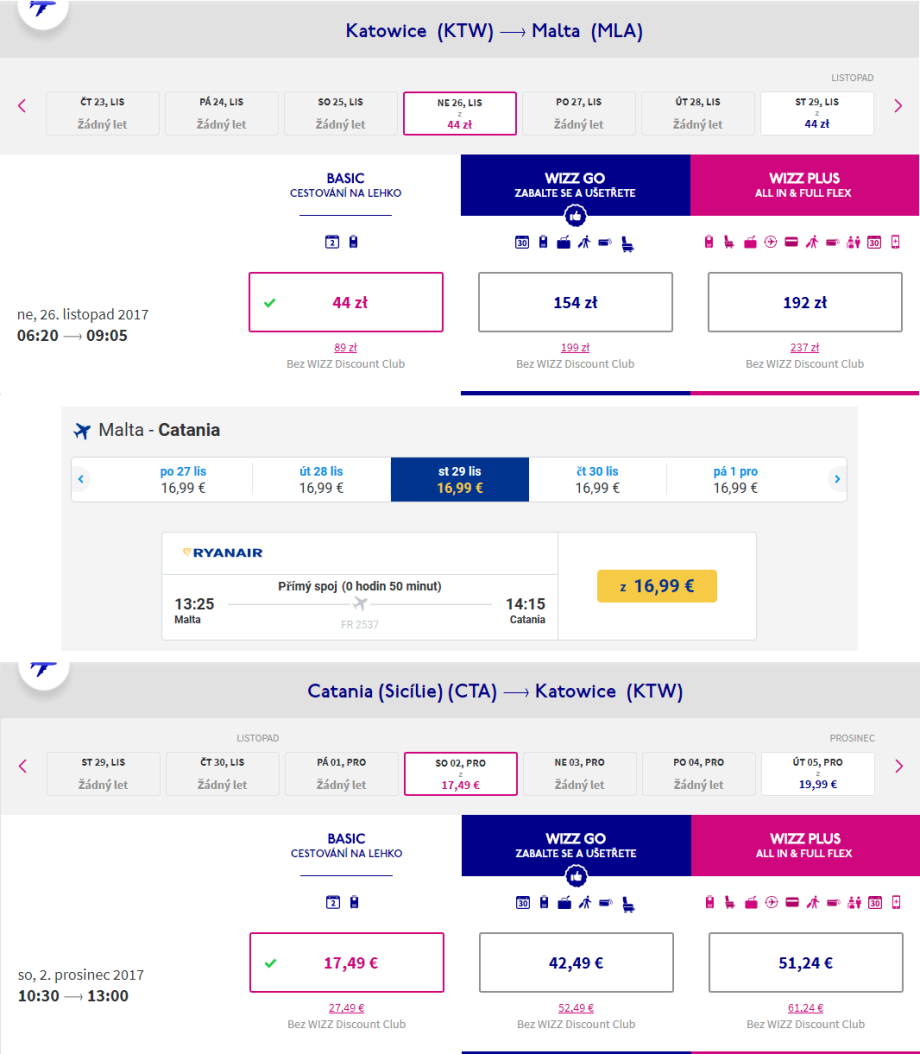The image size is (920, 1054).
Task: Select the ÚT 05, PRO 19,99 € date
Action: 817,773
